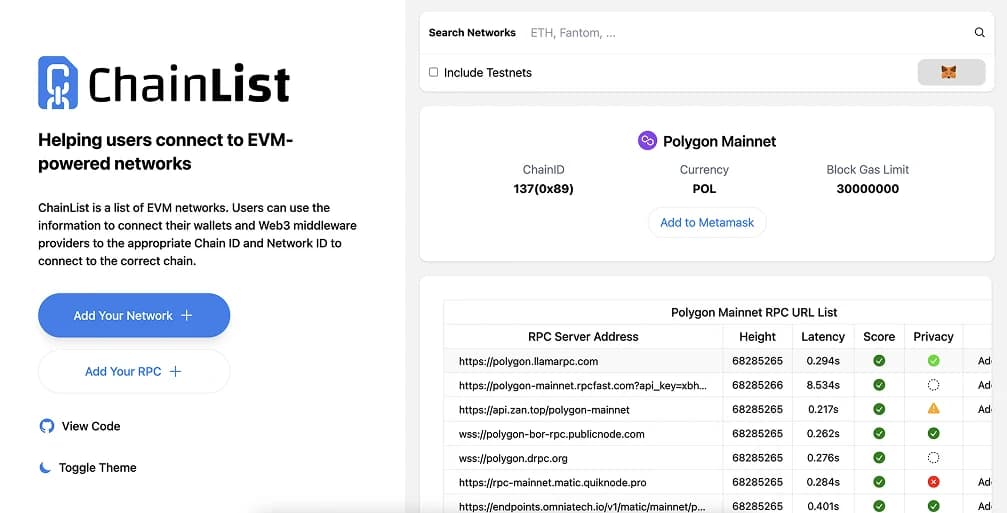Select https://api.zan.top/polygon-mainnet address
Viewport: 1007px width, 513px height.
point(544,410)
